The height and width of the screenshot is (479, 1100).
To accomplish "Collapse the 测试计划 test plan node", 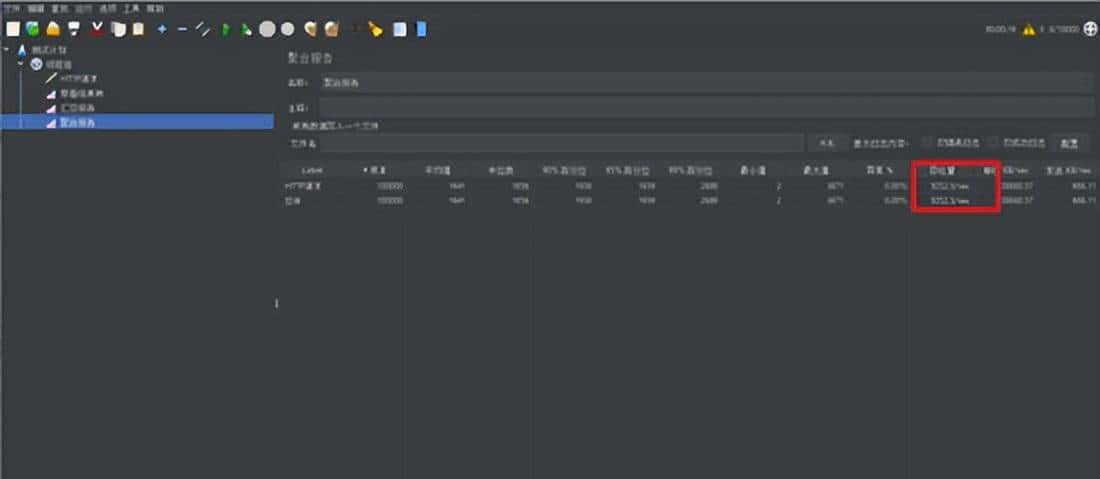I will pos(6,50).
